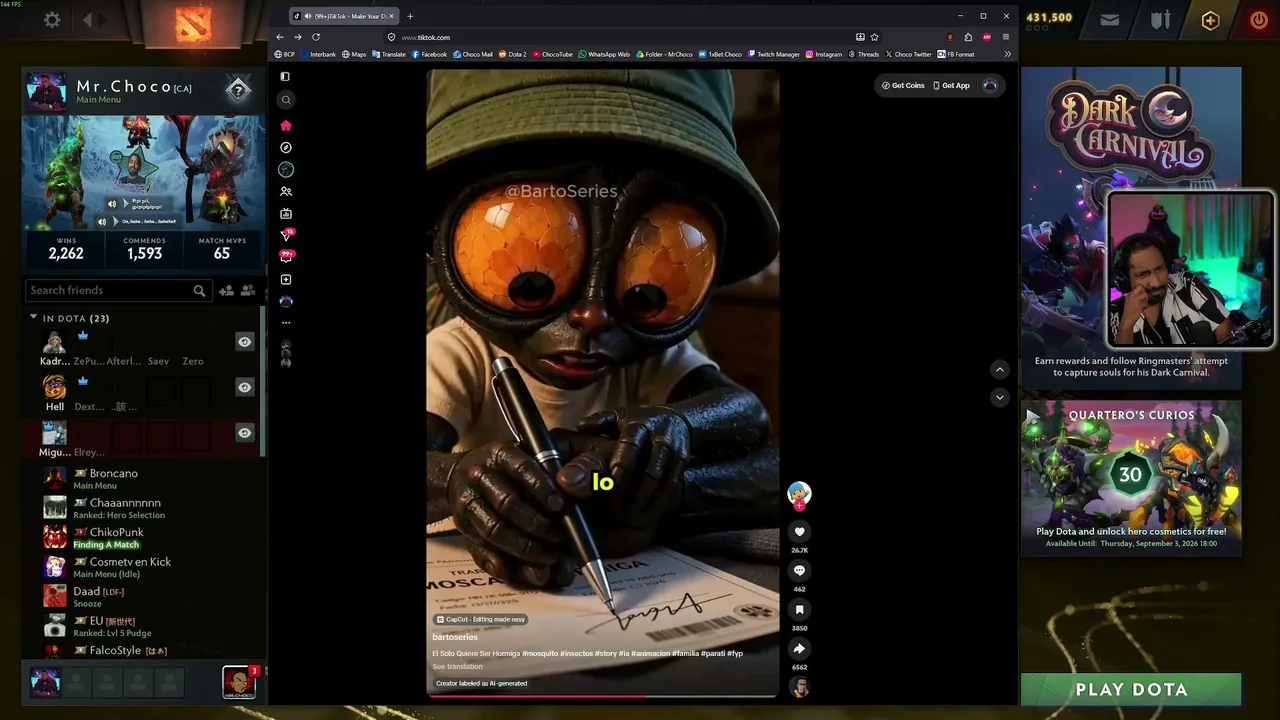The height and width of the screenshot is (720, 1280).
Task: Open the bartoseries creator name link
Action: pyautogui.click(x=455, y=637)
